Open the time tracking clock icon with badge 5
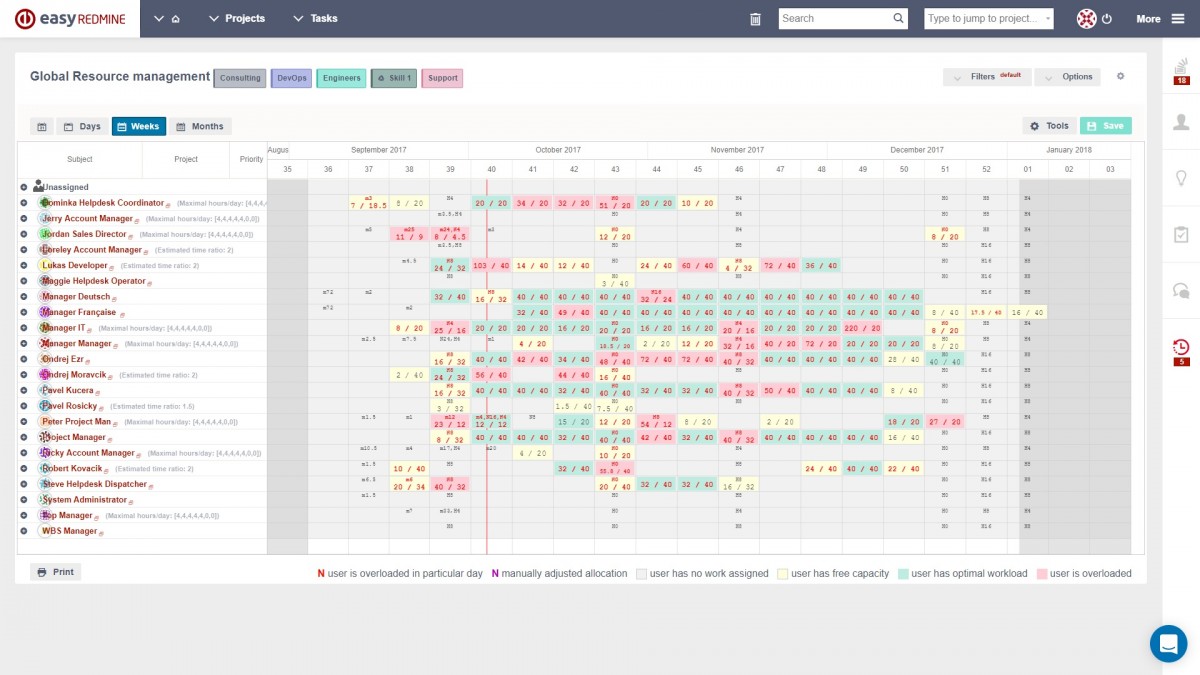This screenshot has height=675, width=1200. (1181, 350)
